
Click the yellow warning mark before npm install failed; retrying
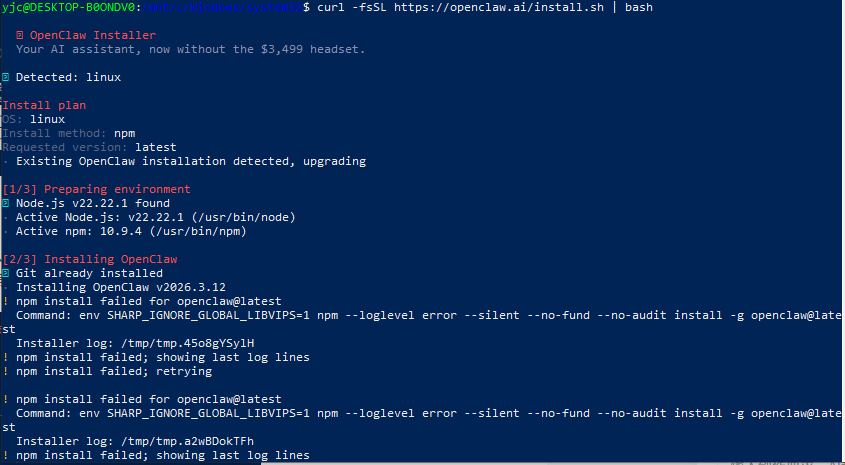pyautogui.click(x=5, y=372)
